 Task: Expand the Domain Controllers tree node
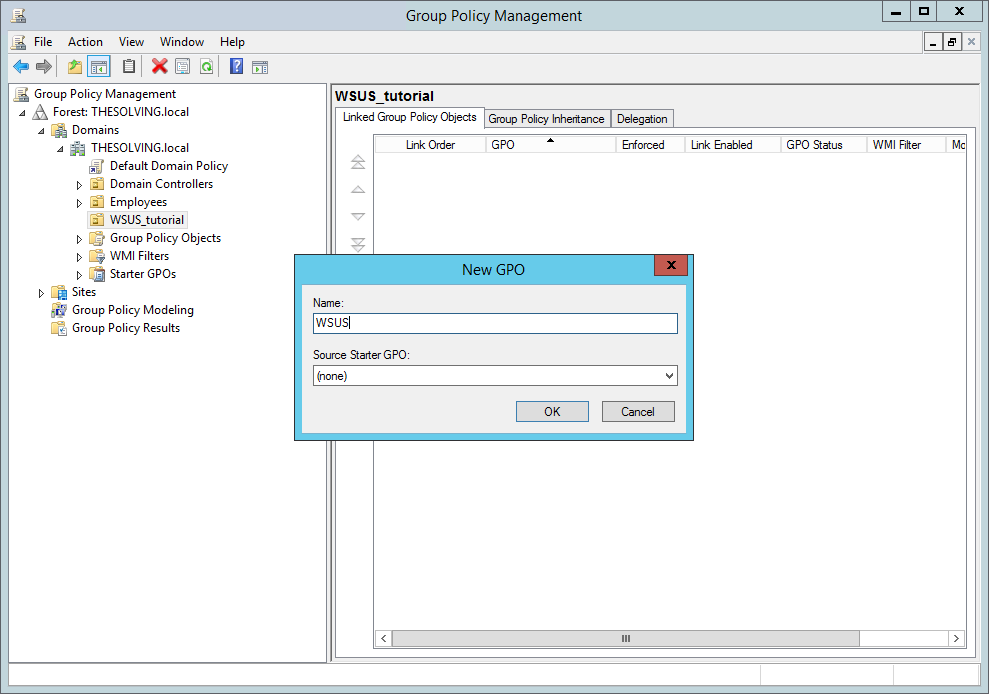[x=79, y=185]
